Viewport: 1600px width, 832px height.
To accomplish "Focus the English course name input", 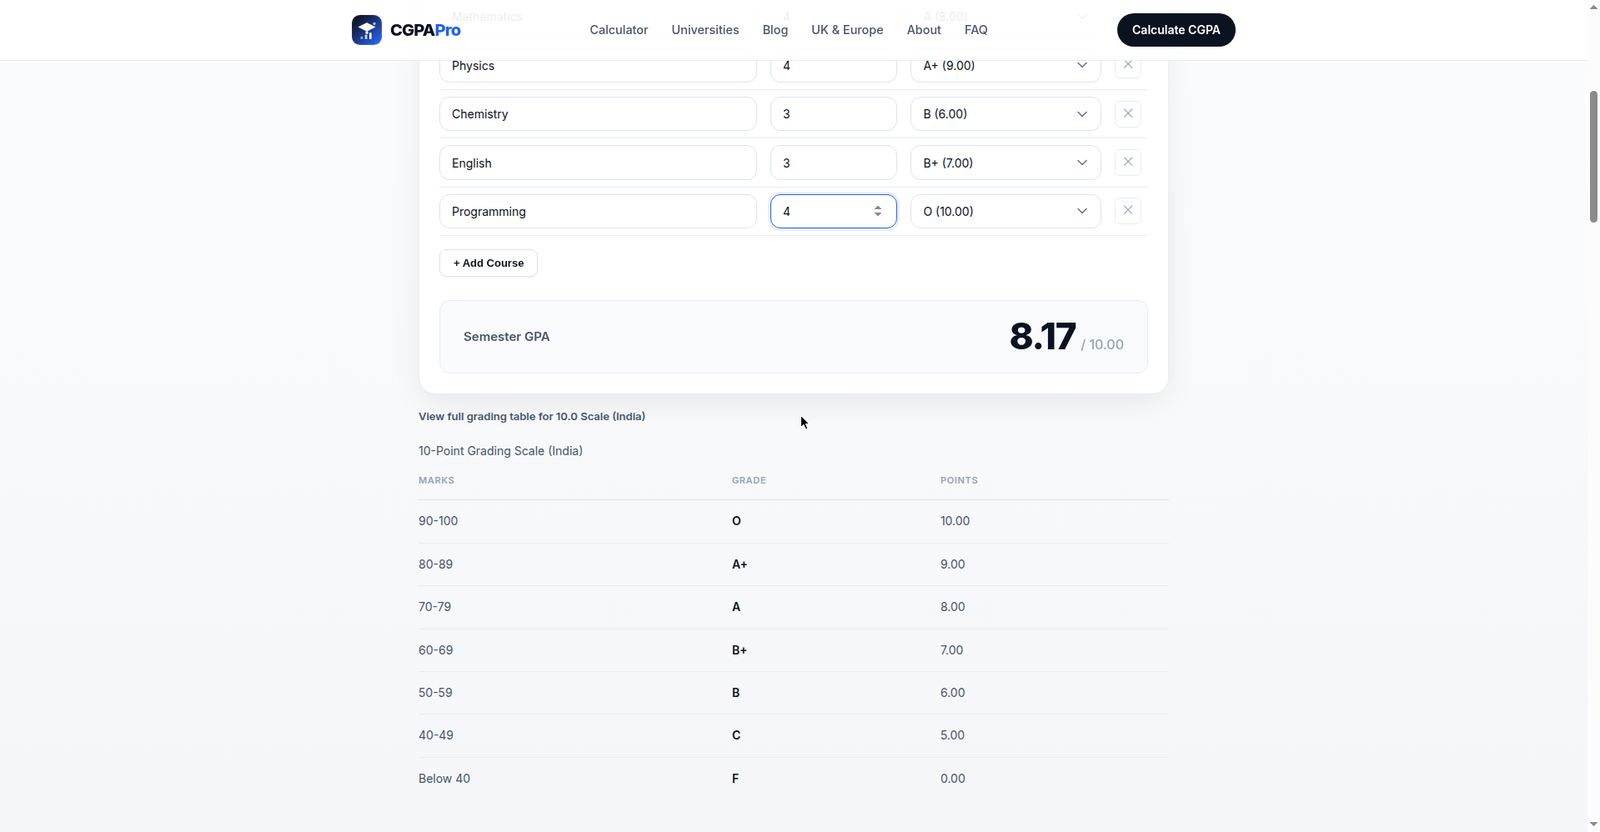I will 598,163.
